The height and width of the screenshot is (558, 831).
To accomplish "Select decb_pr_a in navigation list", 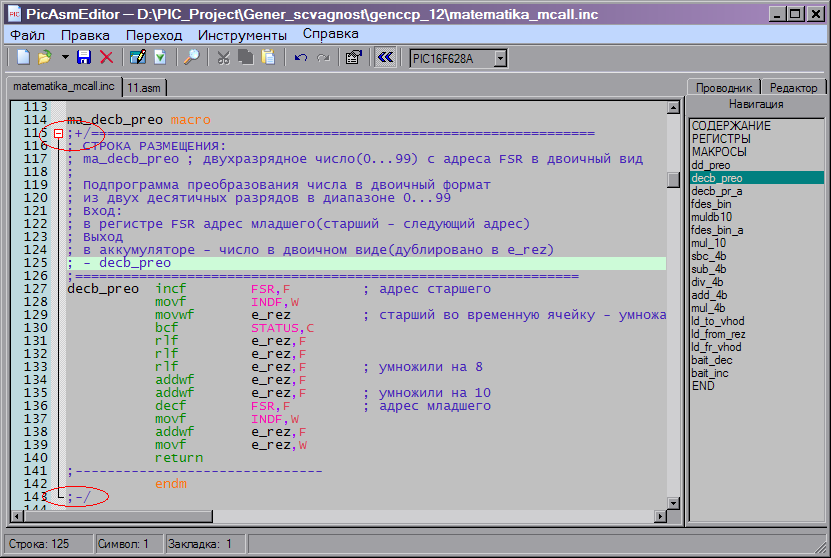I will (x=756, y=191).
